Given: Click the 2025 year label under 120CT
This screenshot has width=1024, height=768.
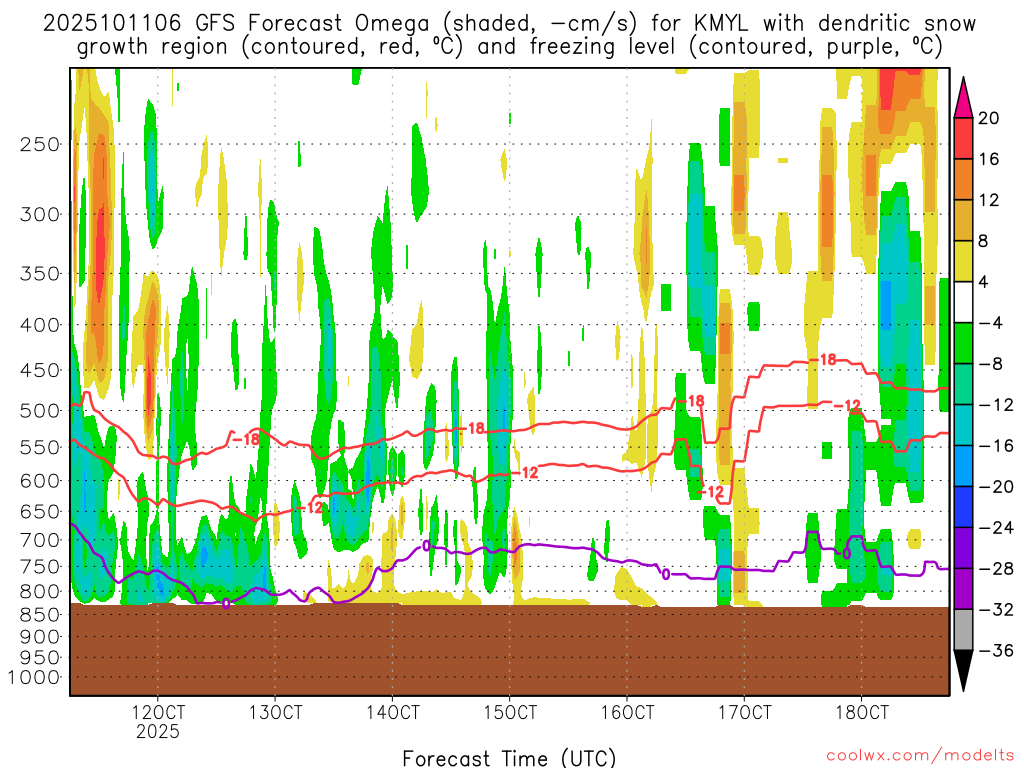Looking at the screenshot, I should click(158, 731).
